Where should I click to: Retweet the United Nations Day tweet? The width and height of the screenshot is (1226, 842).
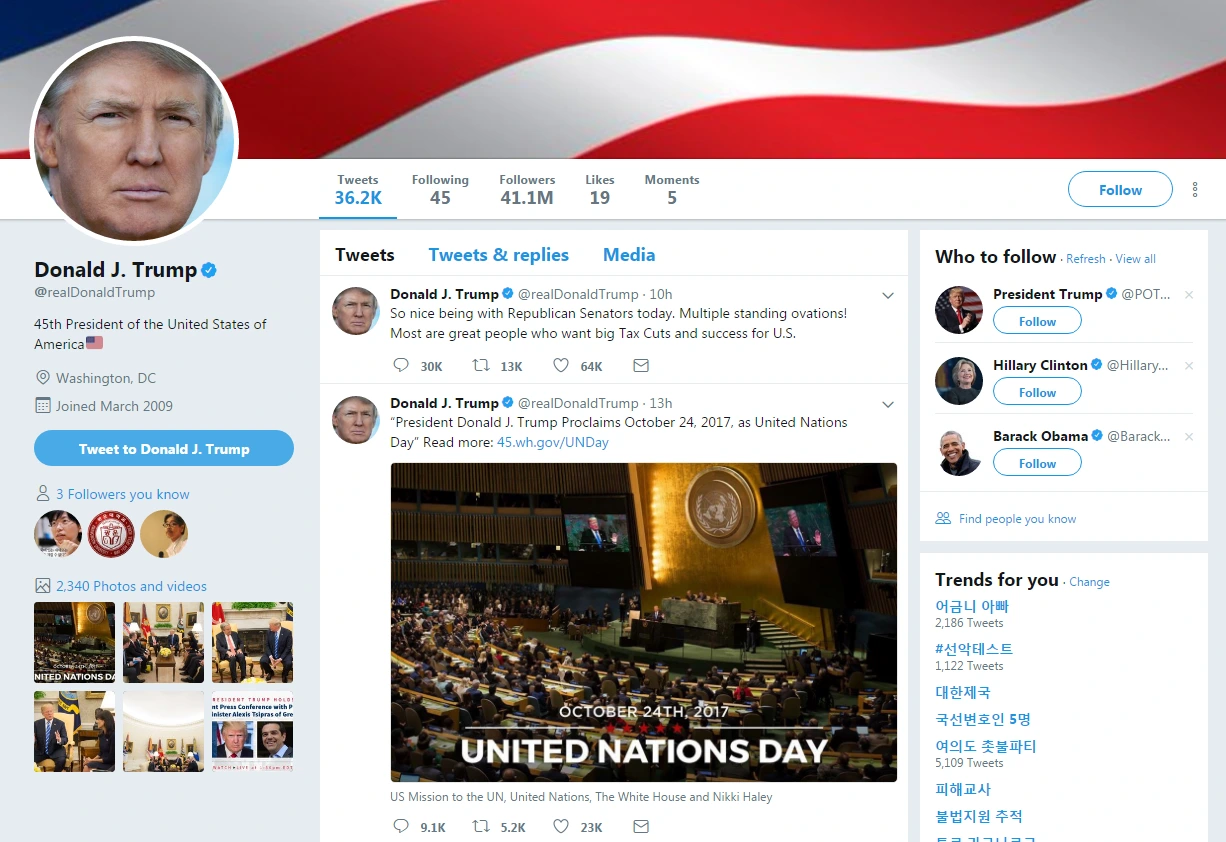tap(481, 826)
